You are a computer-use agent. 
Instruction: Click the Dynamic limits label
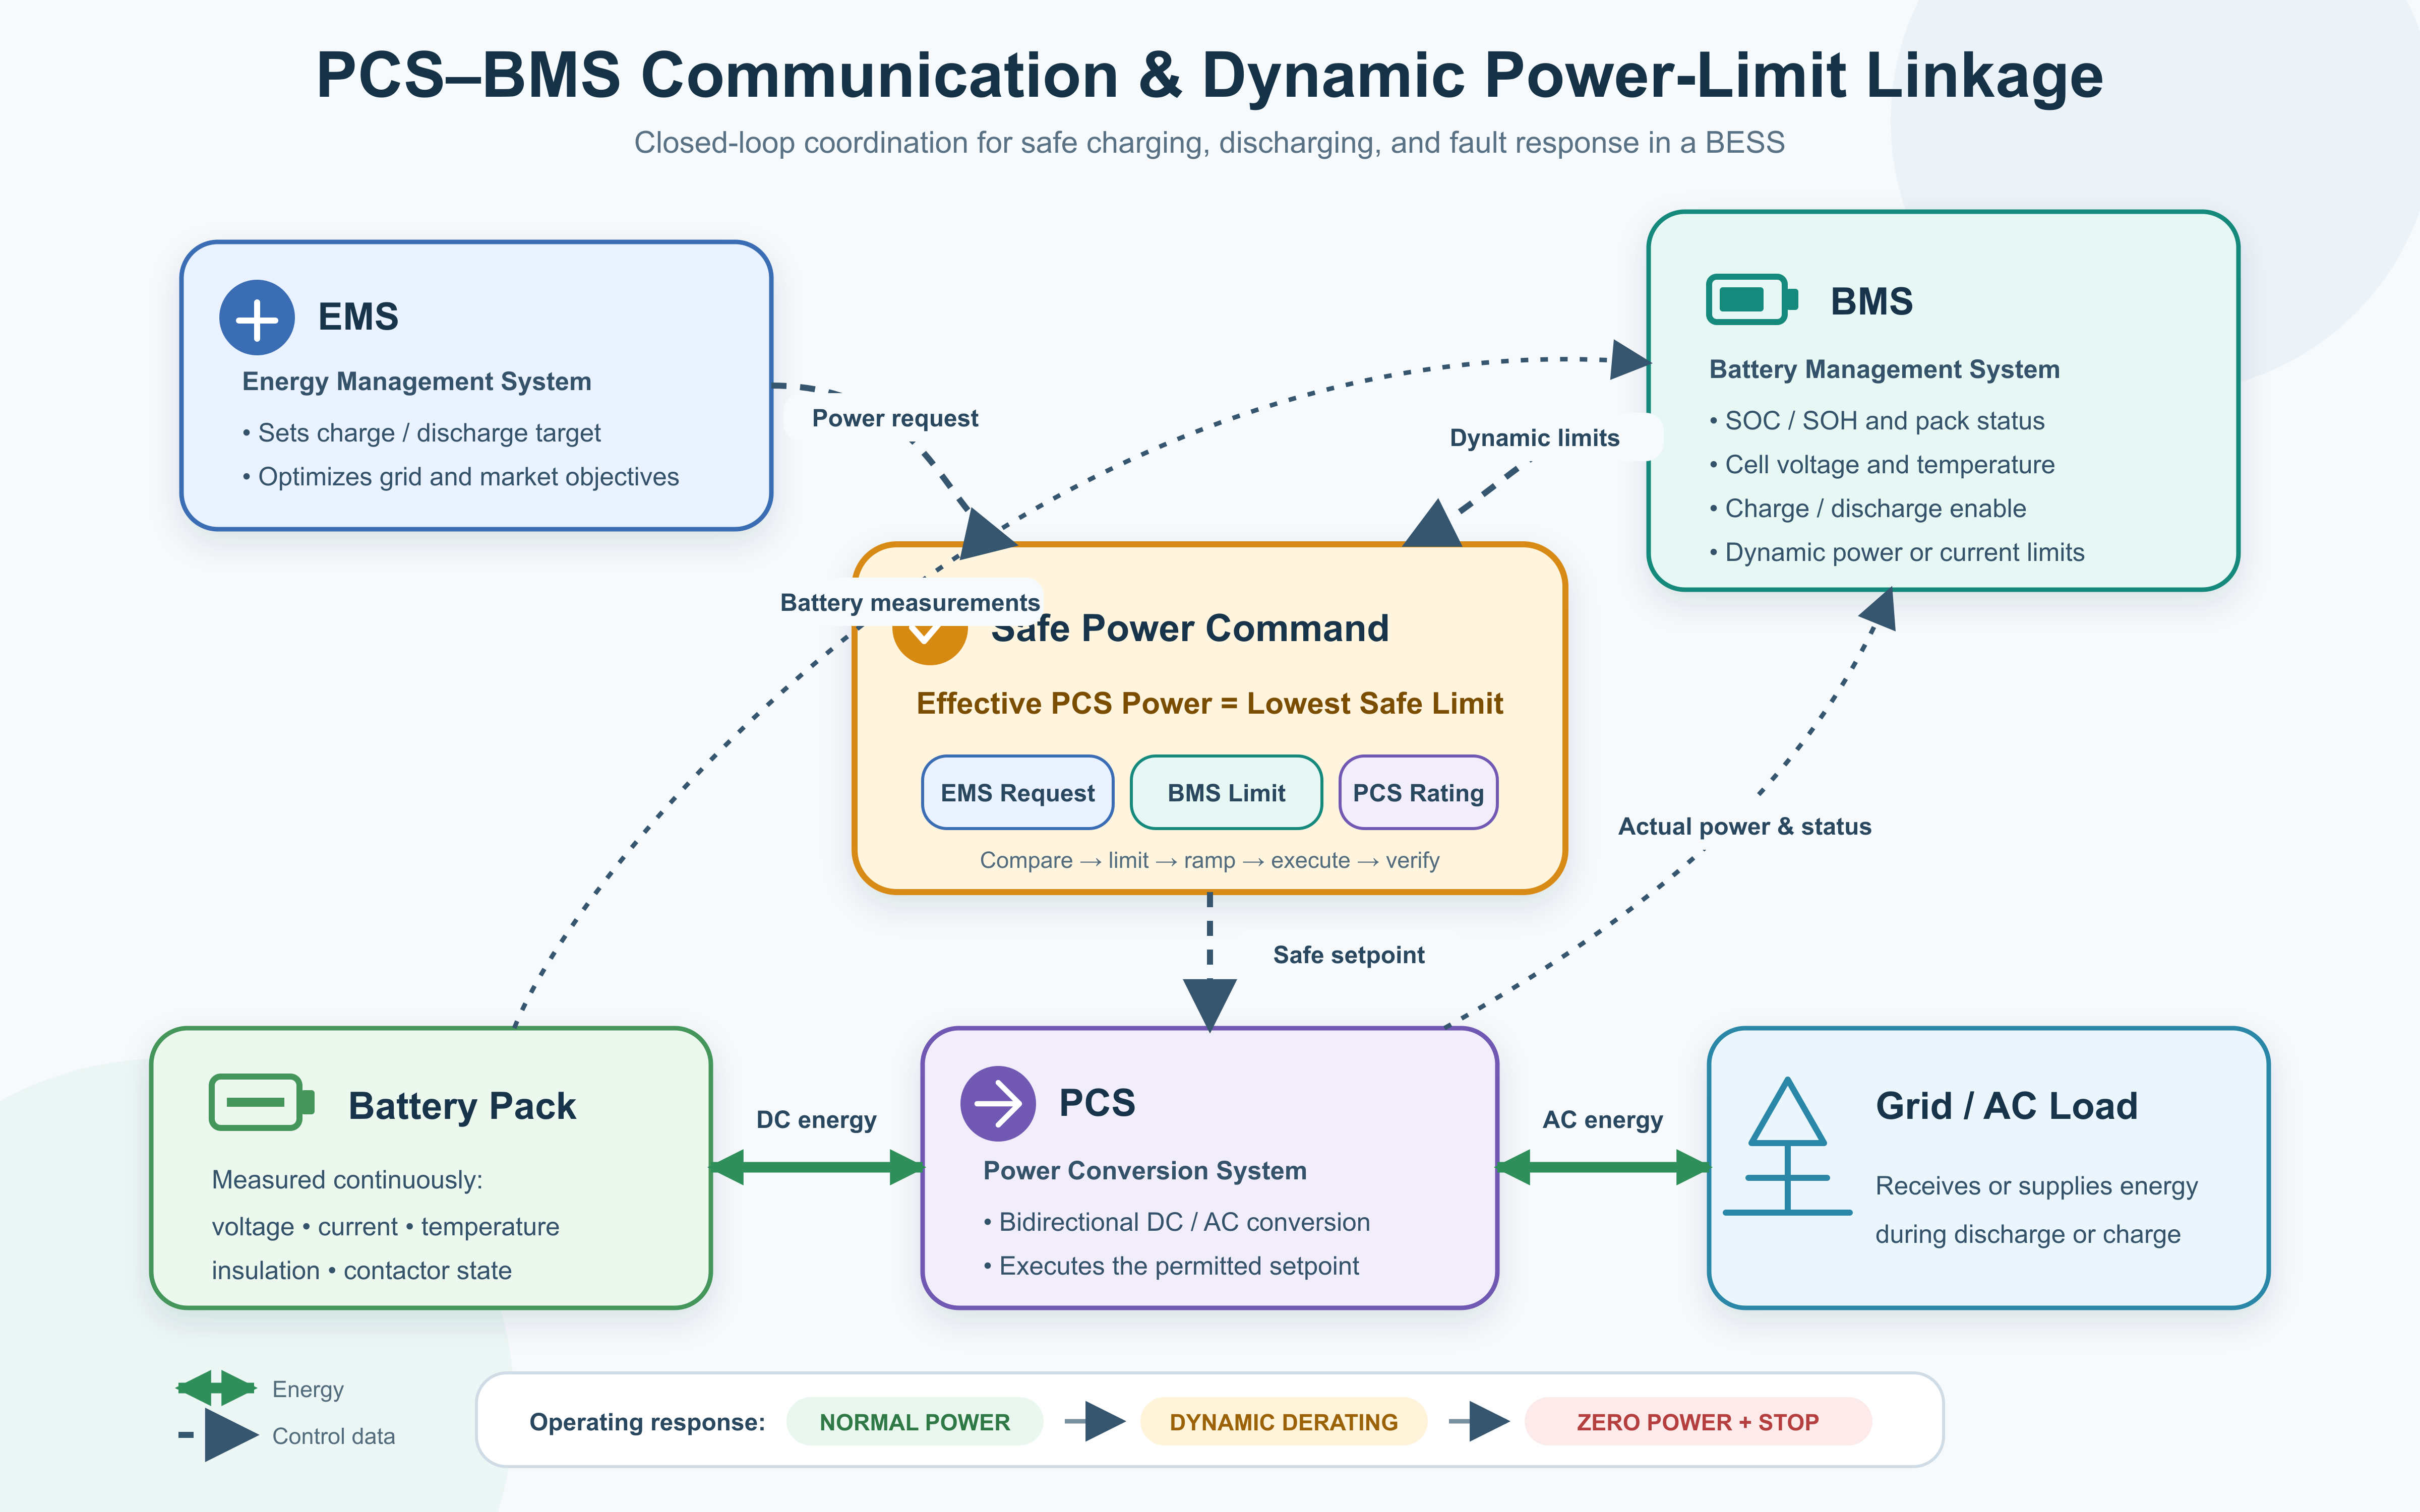[1534, 437]
